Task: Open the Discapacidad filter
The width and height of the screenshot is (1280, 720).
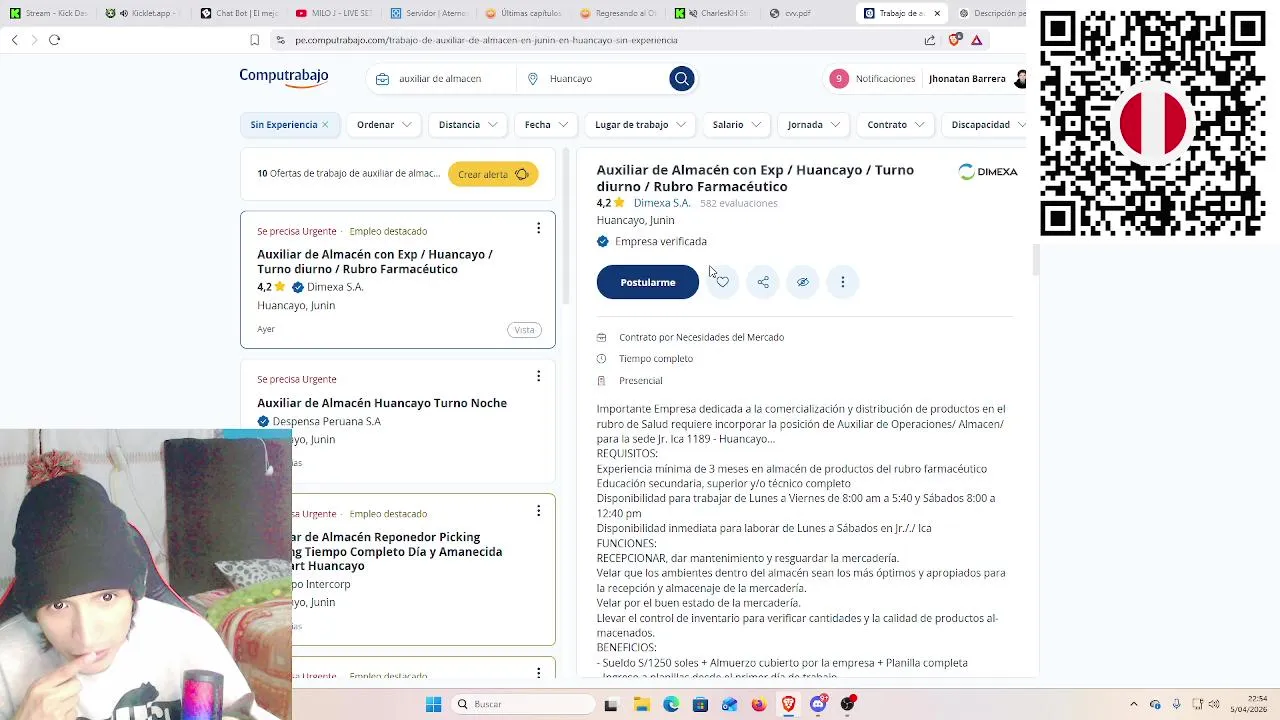Action: pyautogui.click(x=985, y=125)
